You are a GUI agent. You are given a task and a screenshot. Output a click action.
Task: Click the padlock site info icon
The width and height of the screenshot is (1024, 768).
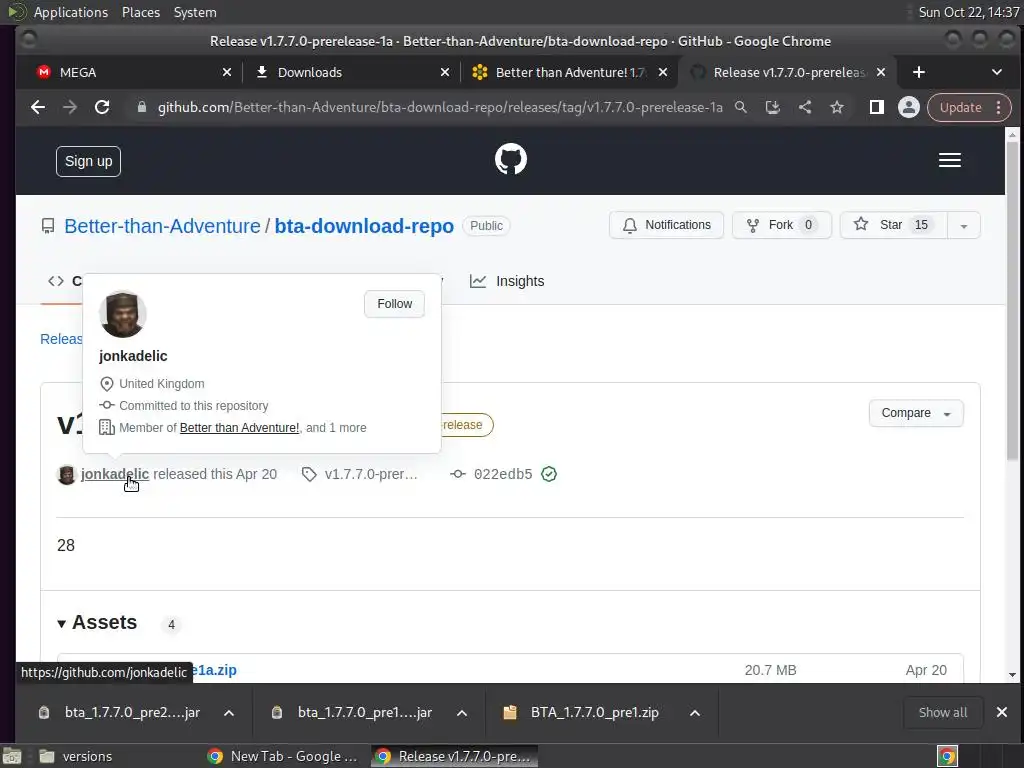click(142, 107)
